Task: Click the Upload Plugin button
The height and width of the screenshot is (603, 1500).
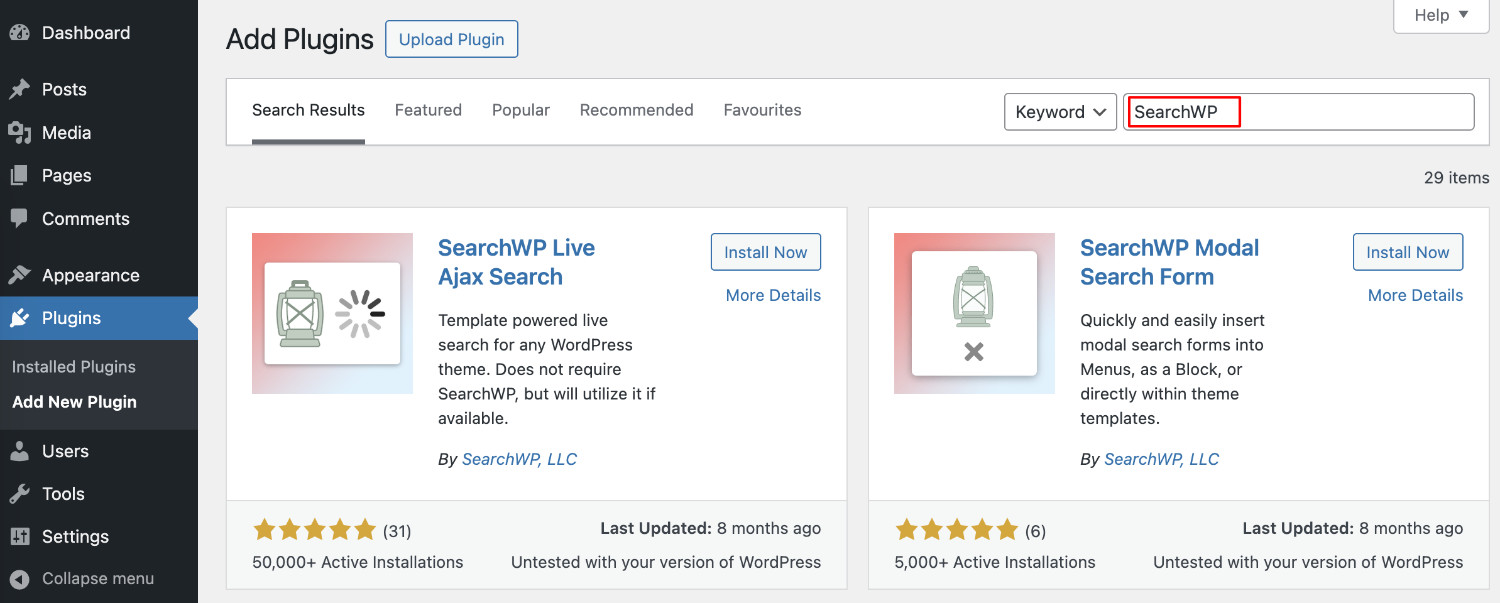Action: [451, 39]
